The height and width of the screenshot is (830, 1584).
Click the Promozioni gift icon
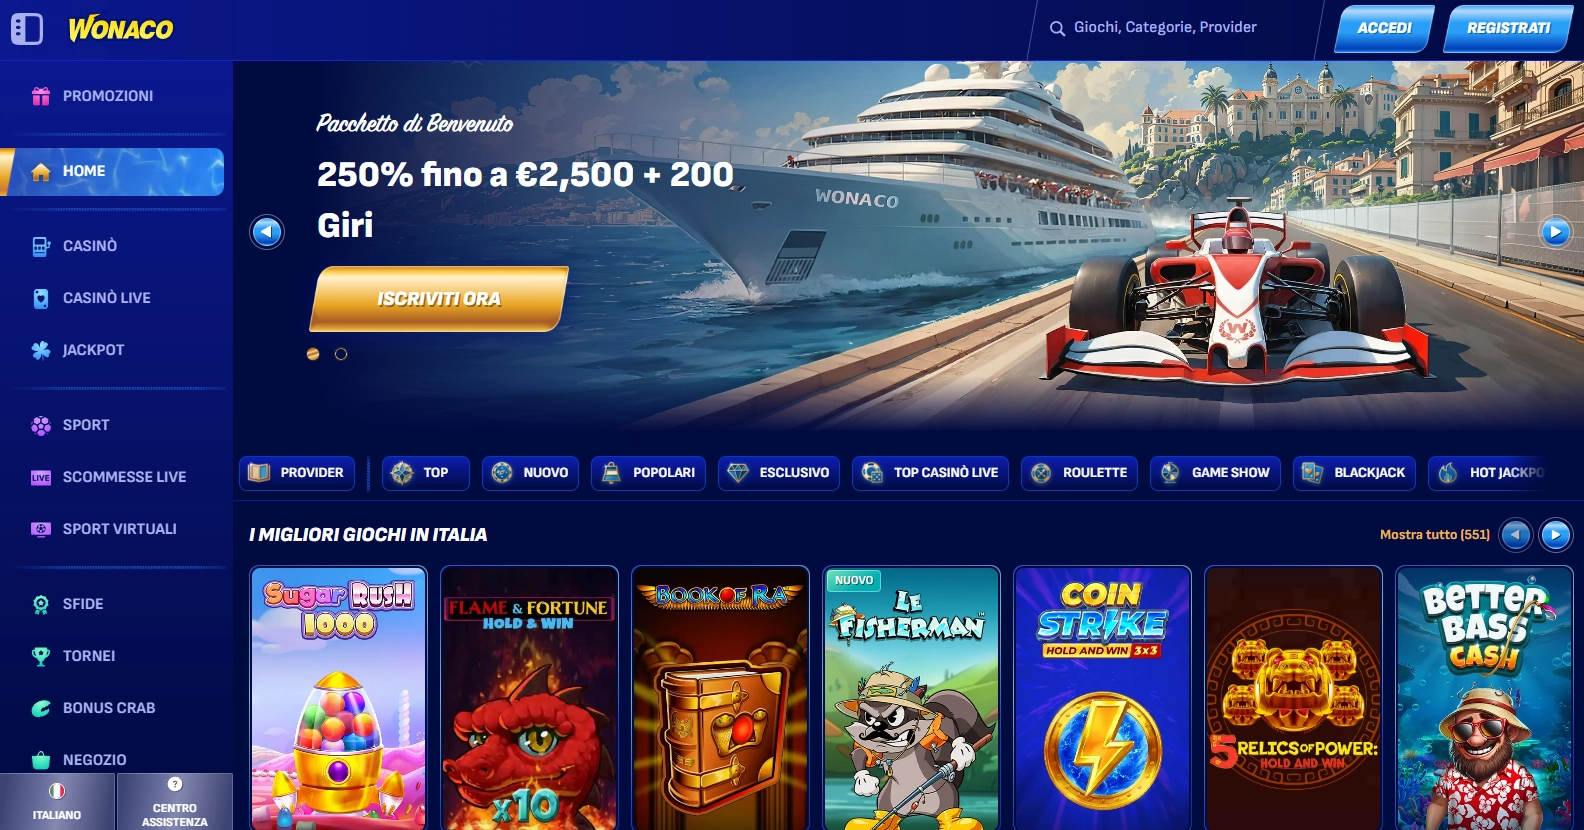pos(41,96)
